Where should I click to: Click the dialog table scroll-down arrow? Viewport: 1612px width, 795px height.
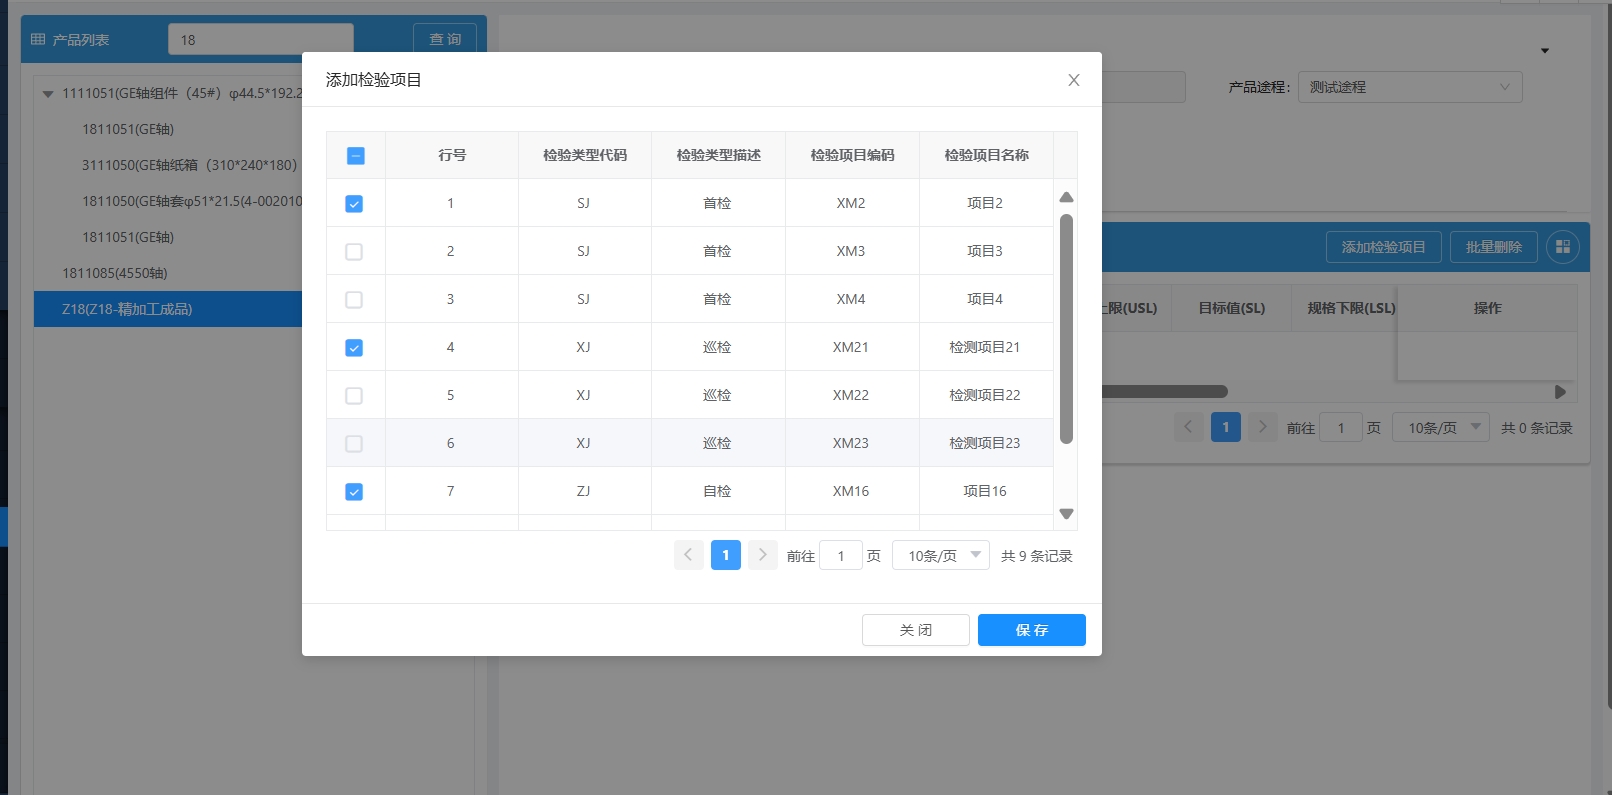tap(1066, 514)
